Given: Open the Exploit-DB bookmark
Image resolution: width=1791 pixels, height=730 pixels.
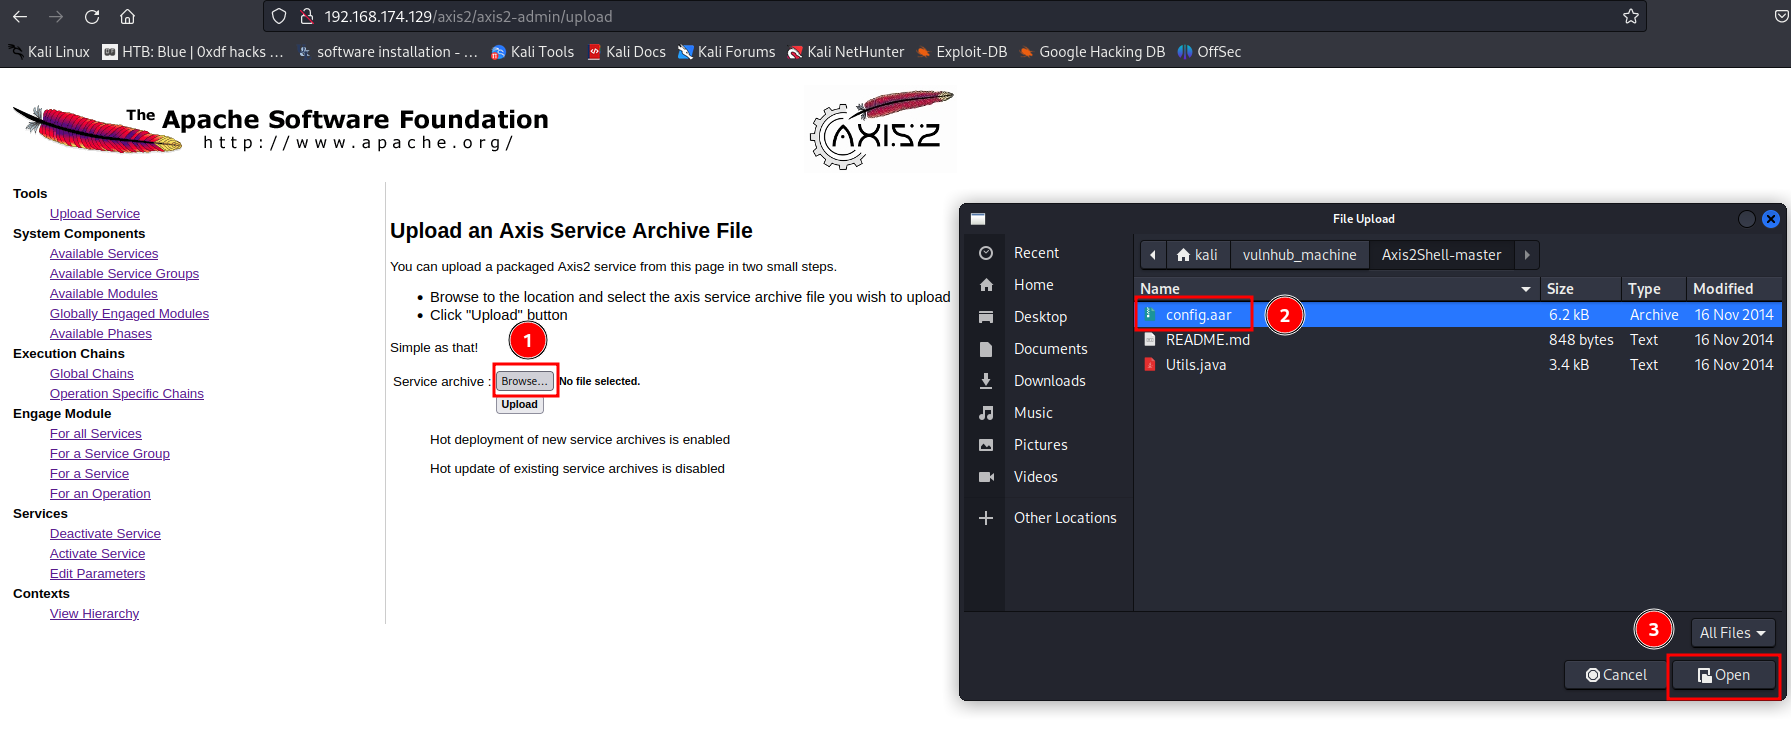Looking at the screenshot, I should (962, 52).
